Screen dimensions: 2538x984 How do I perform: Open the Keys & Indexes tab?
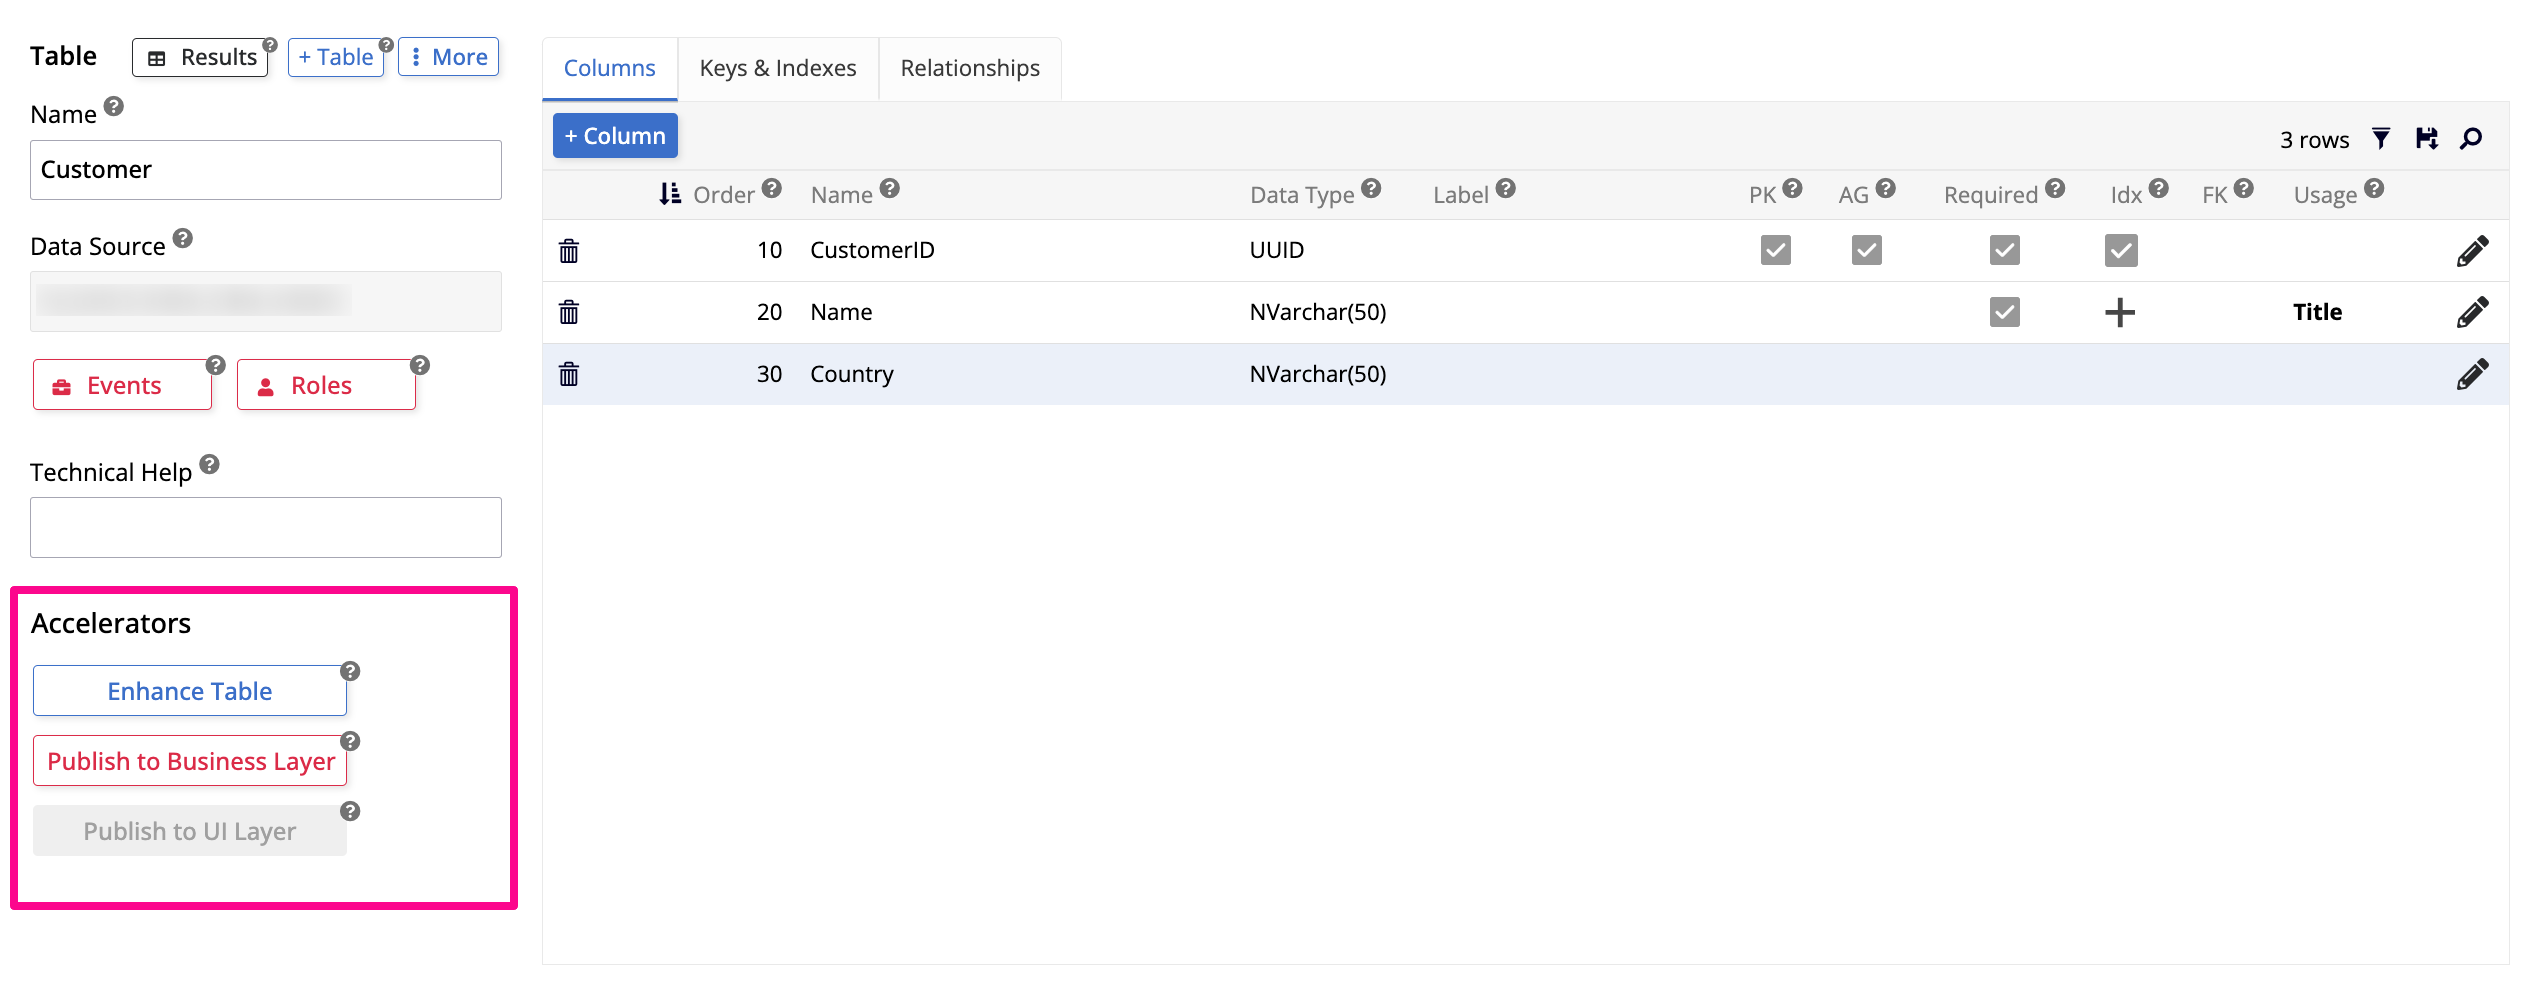778,68
